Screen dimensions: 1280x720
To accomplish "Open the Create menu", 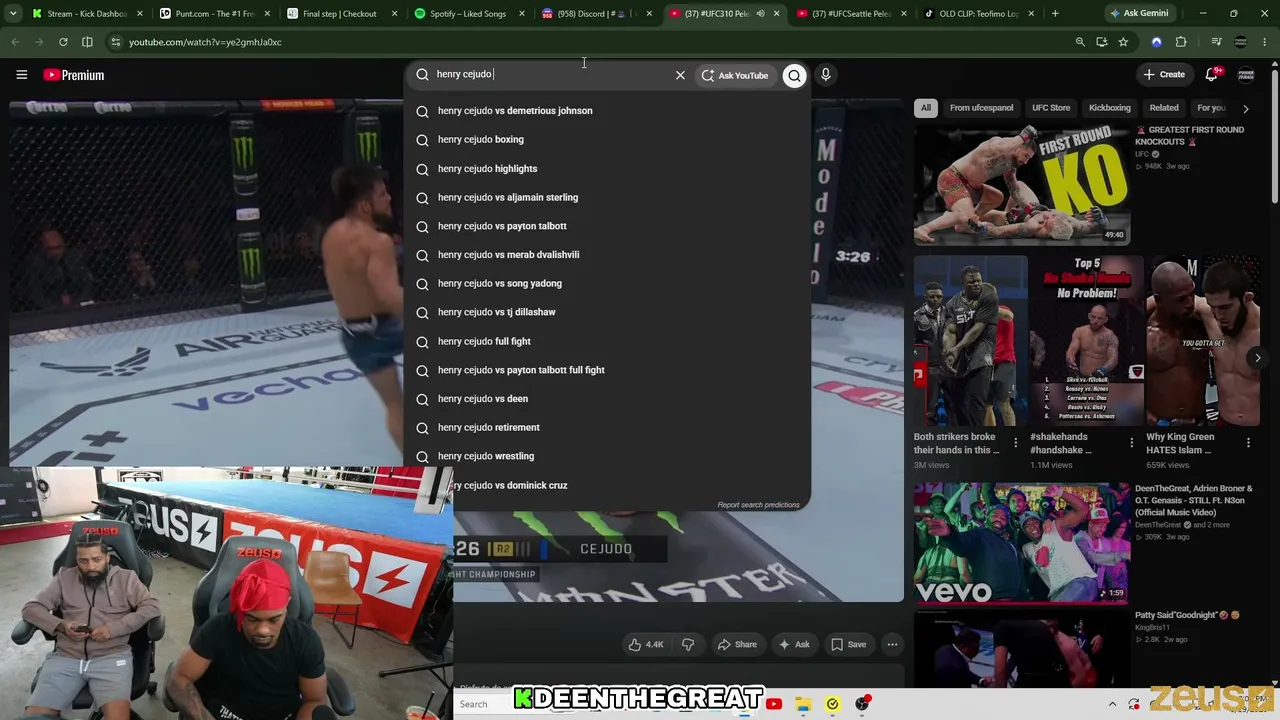I will click(1164, 74).
